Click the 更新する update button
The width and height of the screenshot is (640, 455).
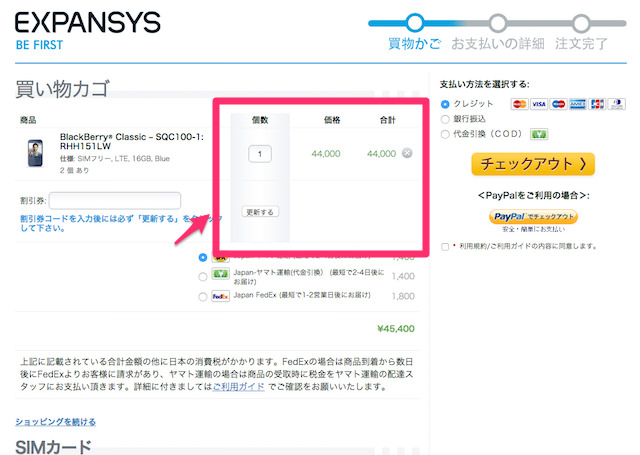tap(260, 212)
